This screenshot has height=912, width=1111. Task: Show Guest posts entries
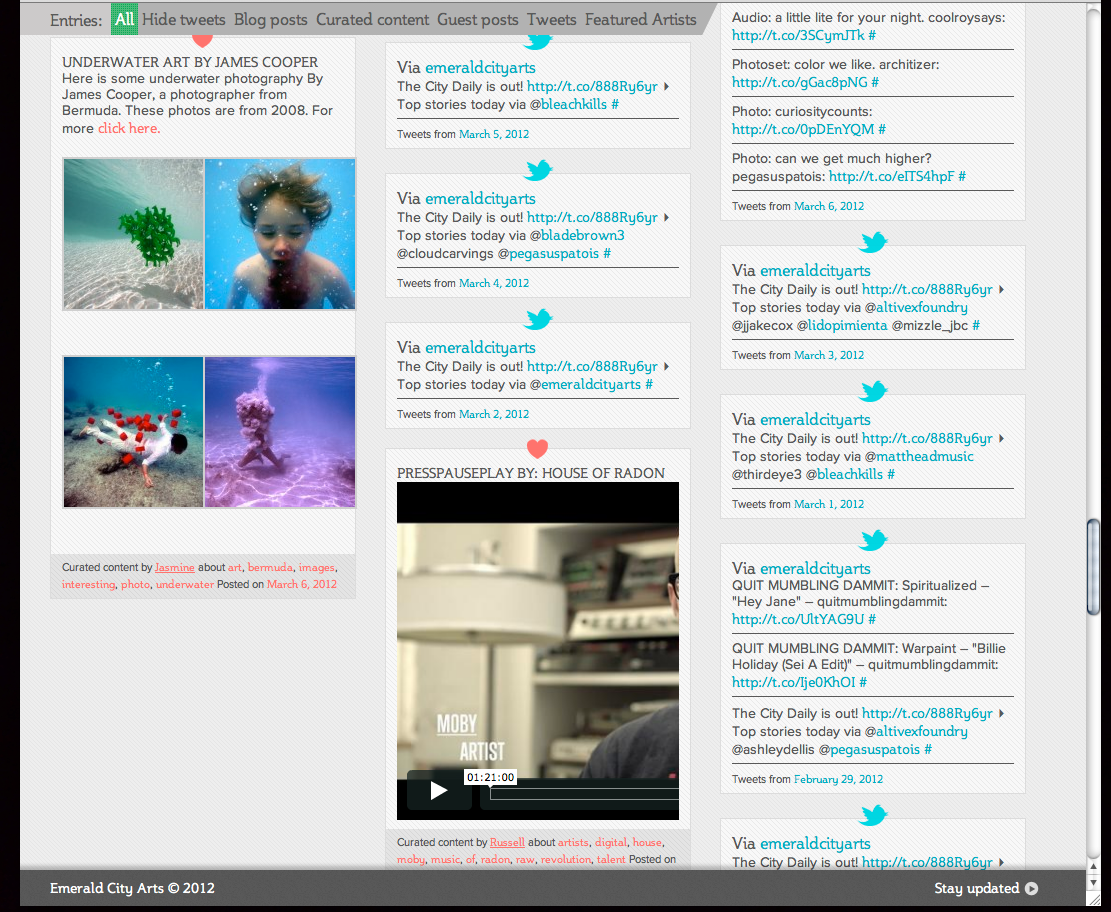pyautogui.click(x=478, y=20)
